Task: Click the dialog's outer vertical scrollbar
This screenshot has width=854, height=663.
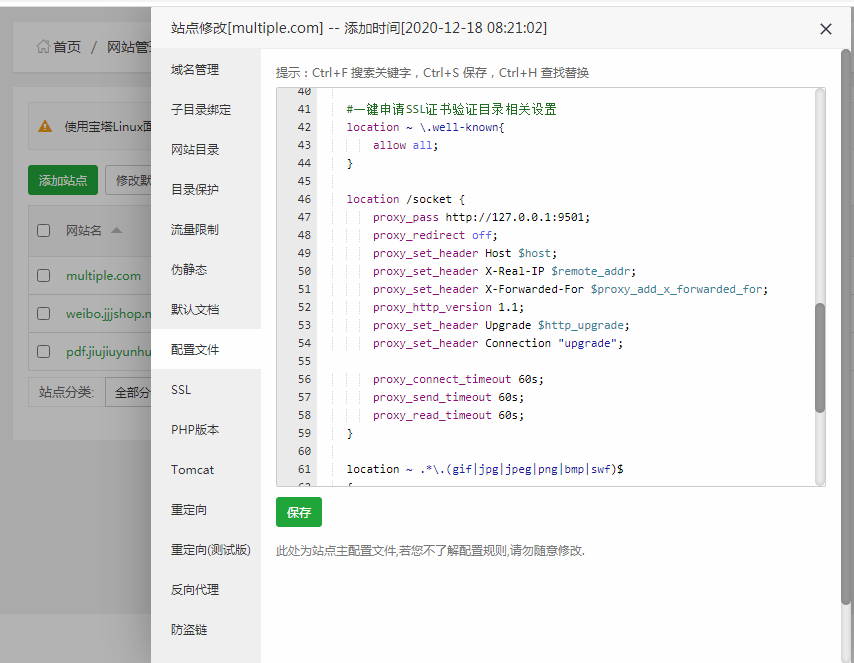Action: tap(845, 327)
